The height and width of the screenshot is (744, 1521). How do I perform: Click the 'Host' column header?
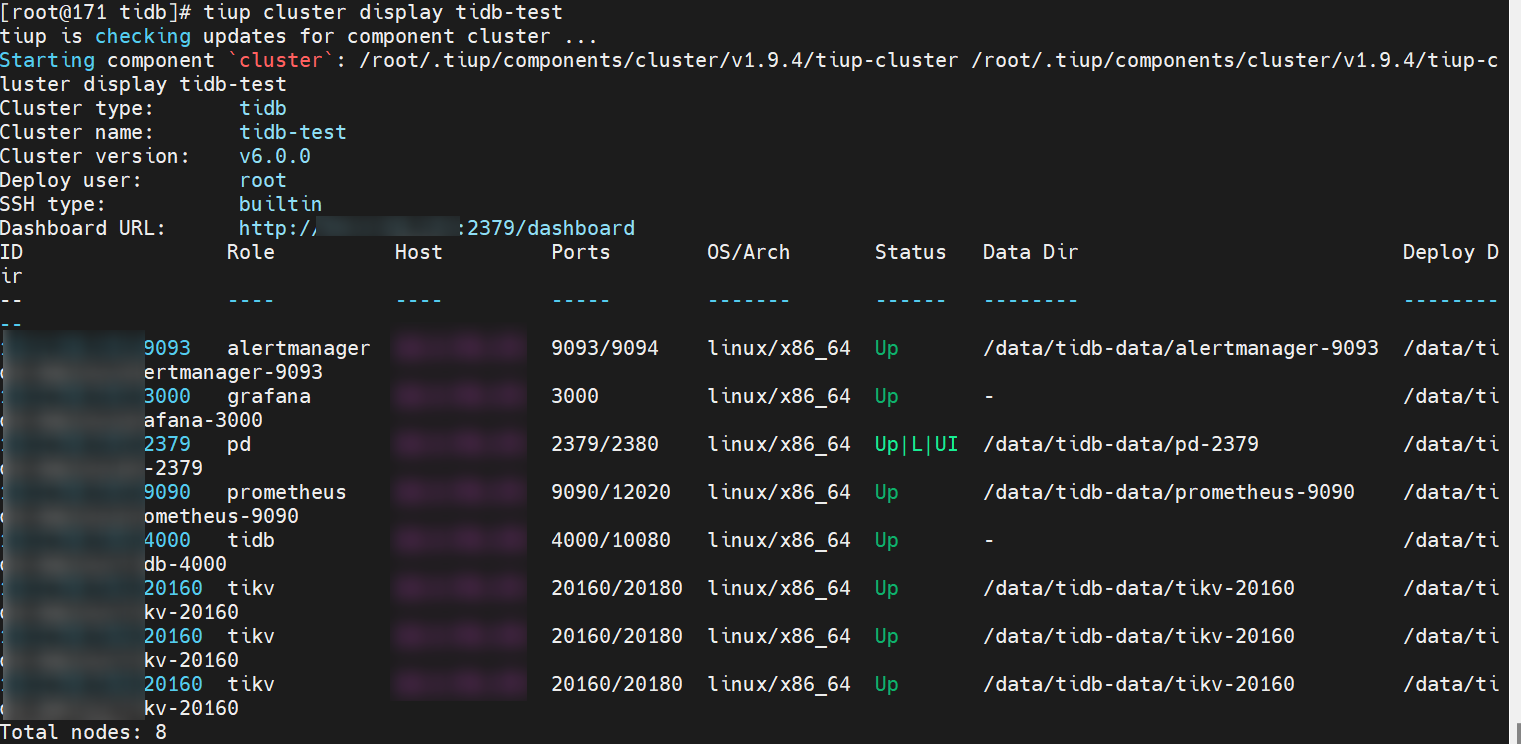click(x=419, y=252)
